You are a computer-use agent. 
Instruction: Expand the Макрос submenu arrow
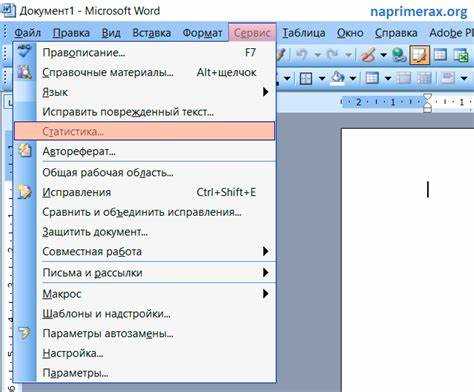(x=265, y=294)
